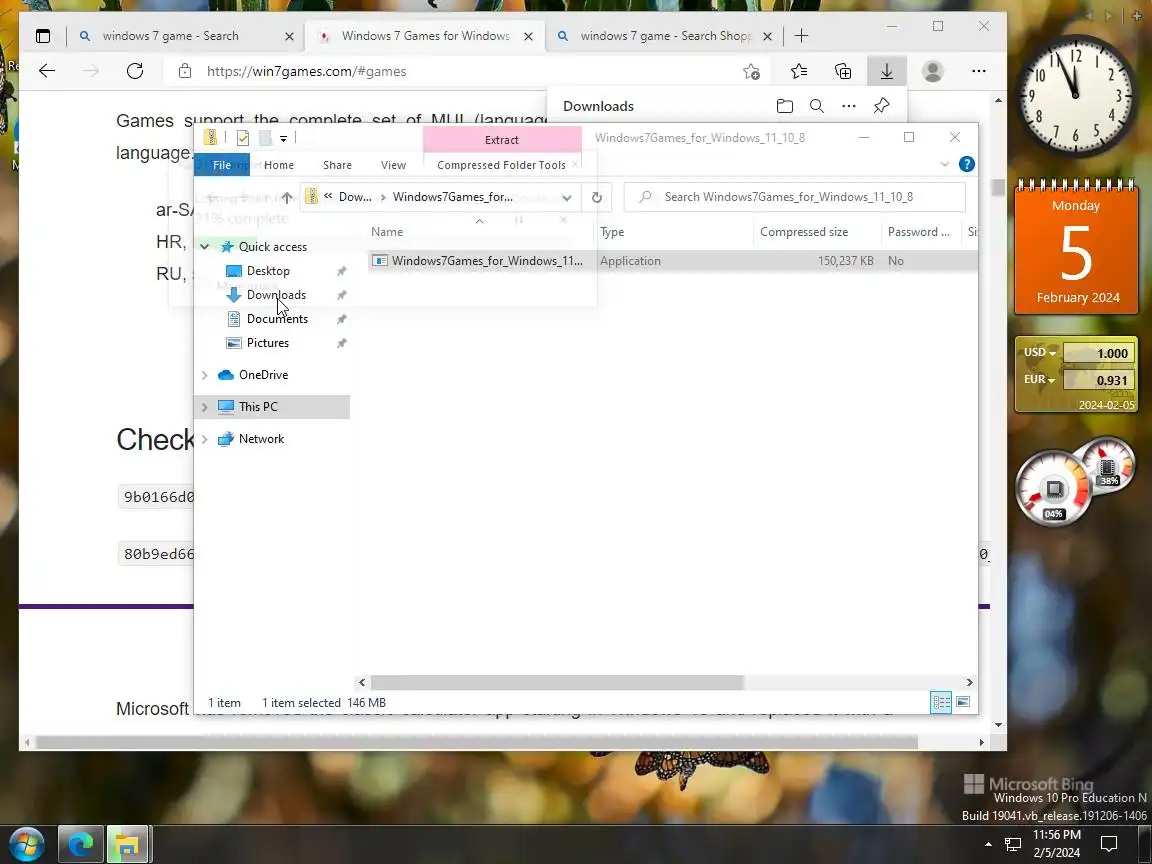Click New folder icon in Explorer quick access toolbar
1152x864 pixels.
(x=266, y=137)
